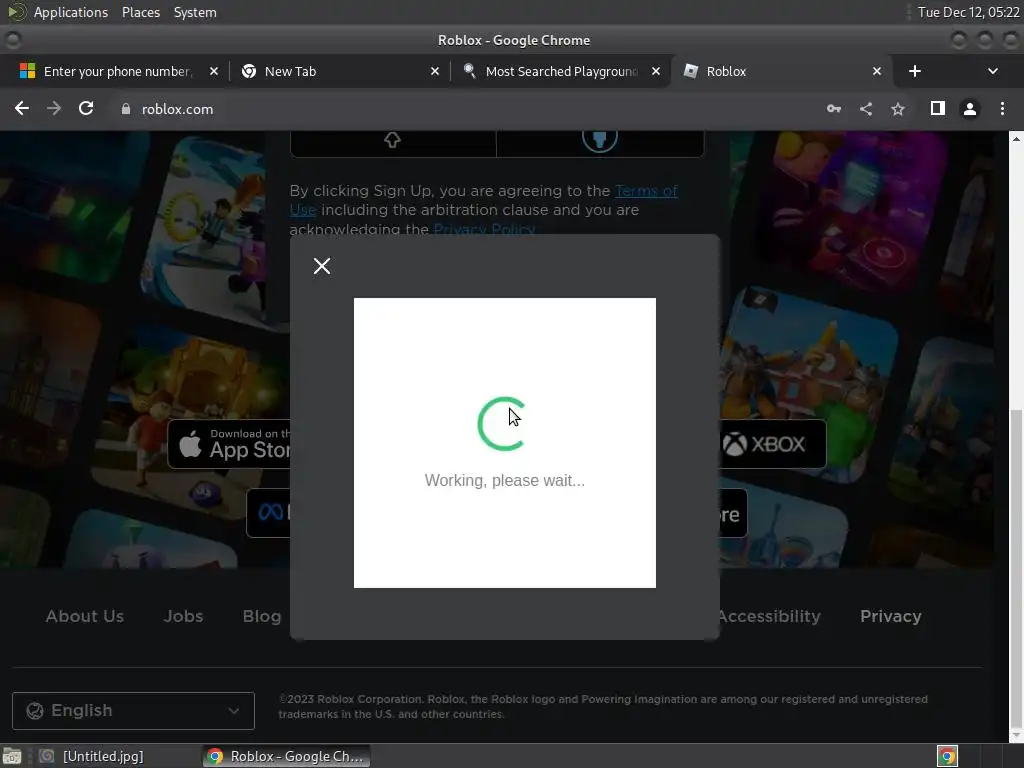Open a new browser tab
1024x768 pixels.
(915, 71)
